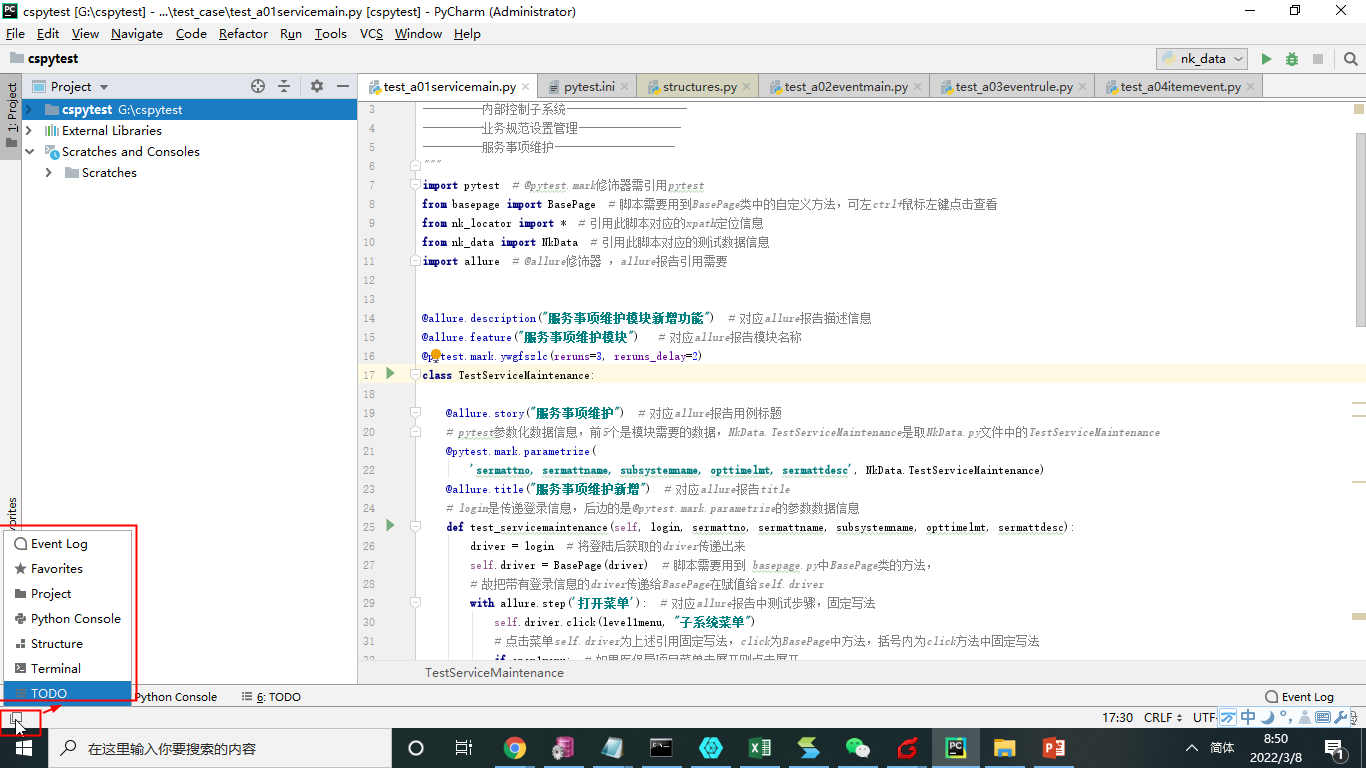Open Project panel settings gear

pyautogui.click(x=317, y=86)
